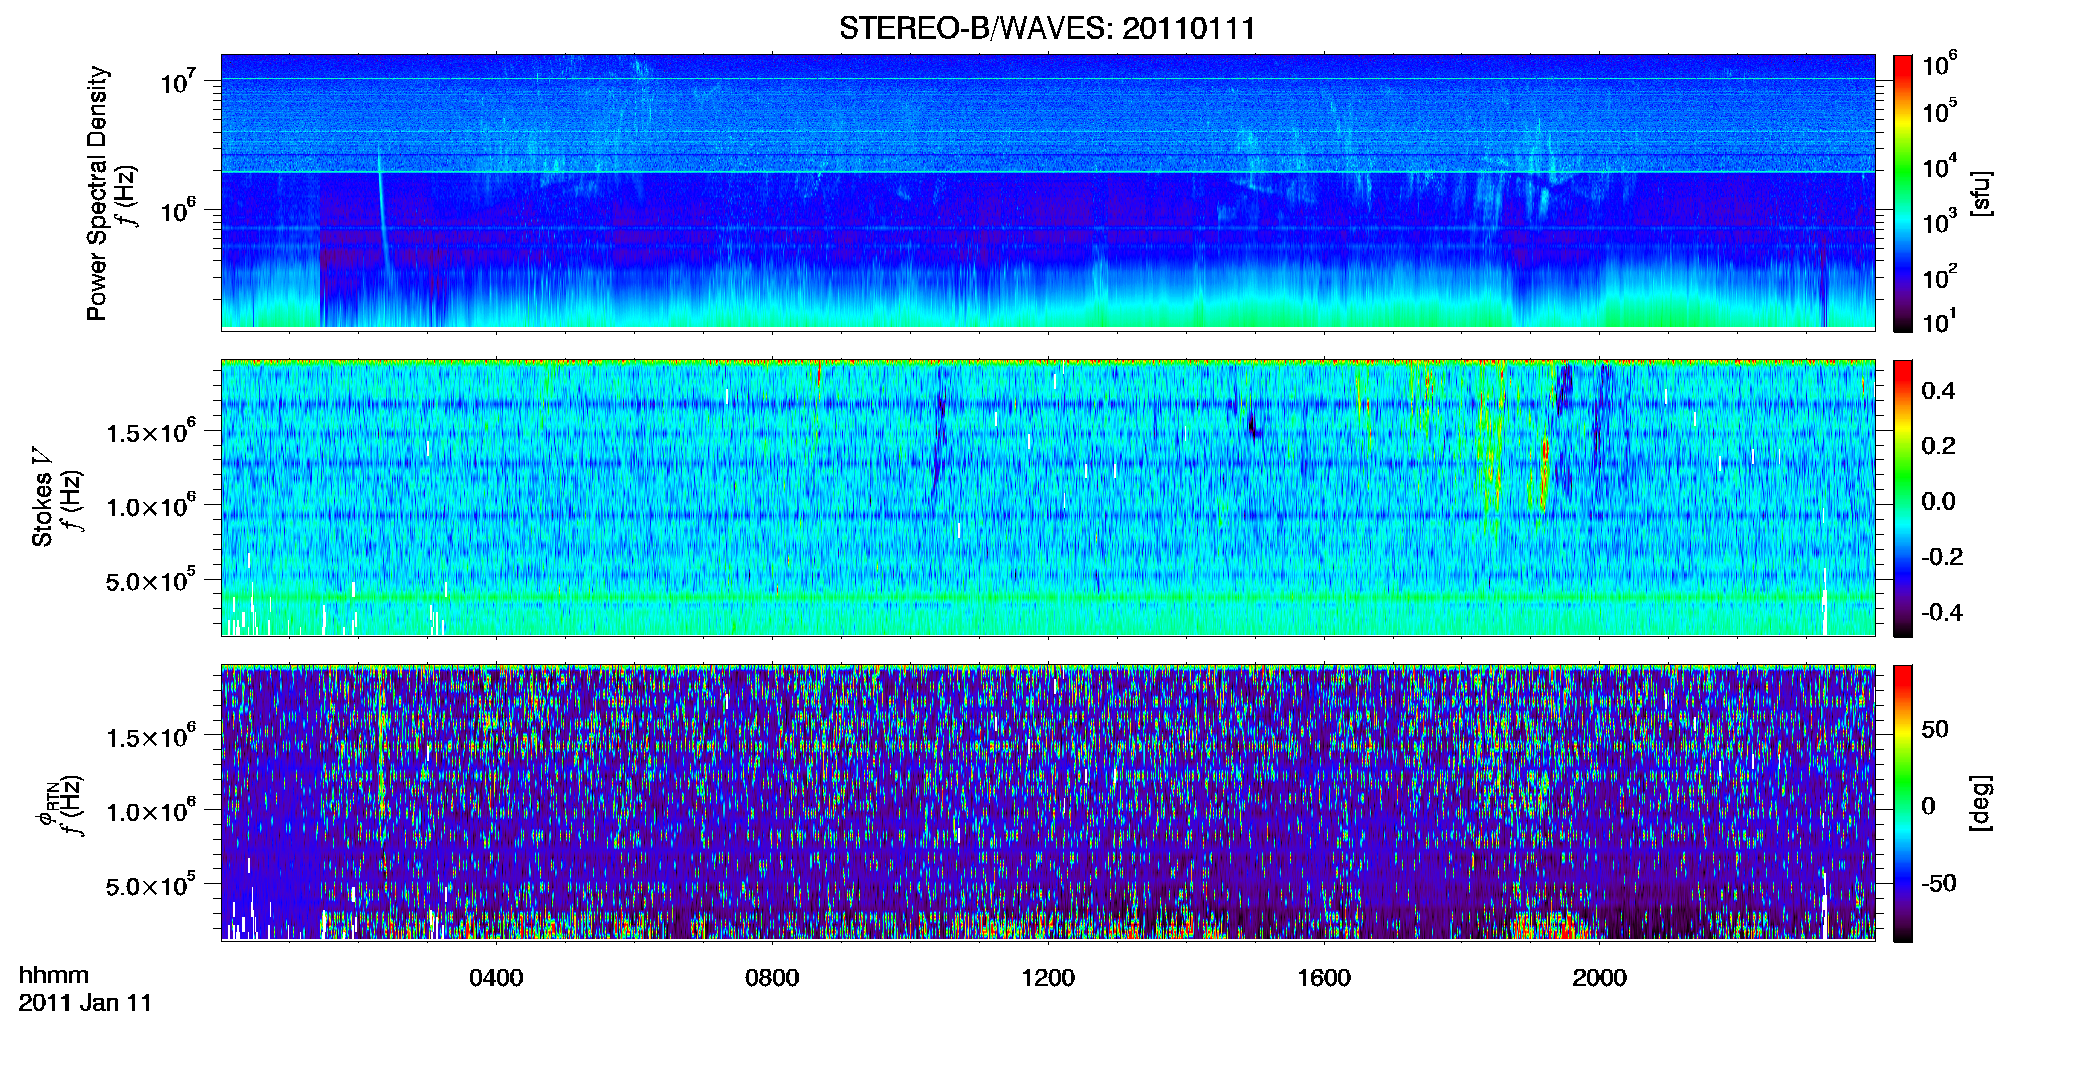The width and height of the screenshot is (2096, 1080).
Task: Select the [sfu] power spectral density colorbar
Action: [x=1903, y=193]
